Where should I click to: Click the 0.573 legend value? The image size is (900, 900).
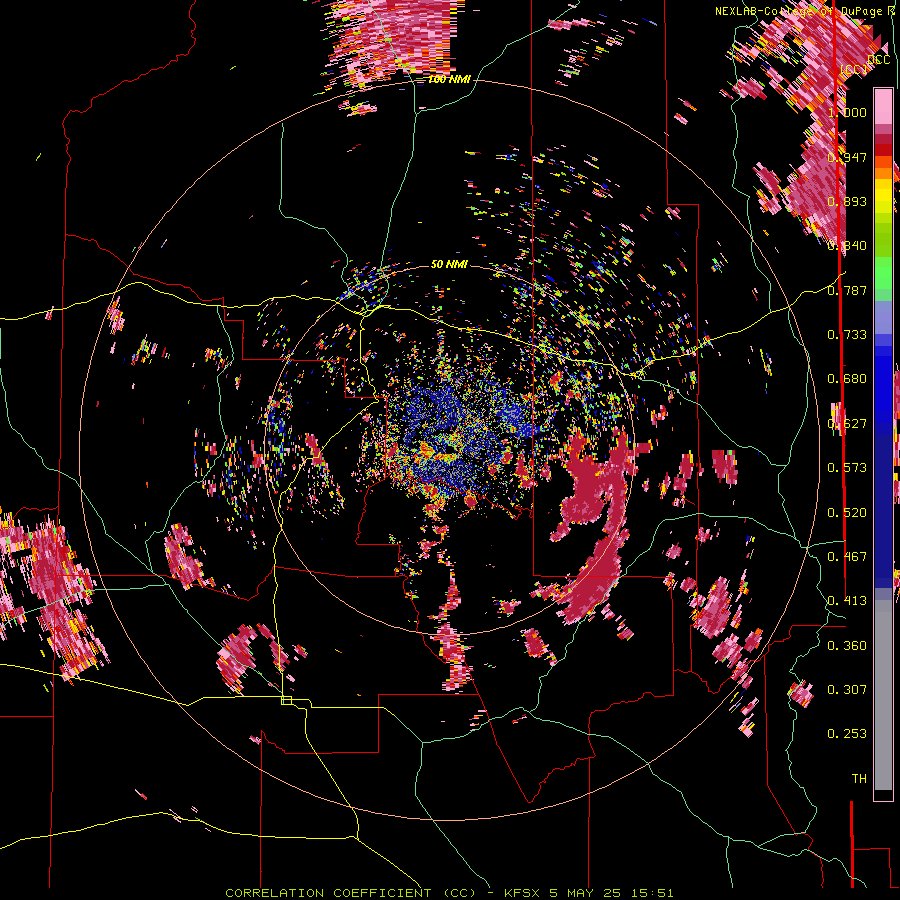point(847,468)
